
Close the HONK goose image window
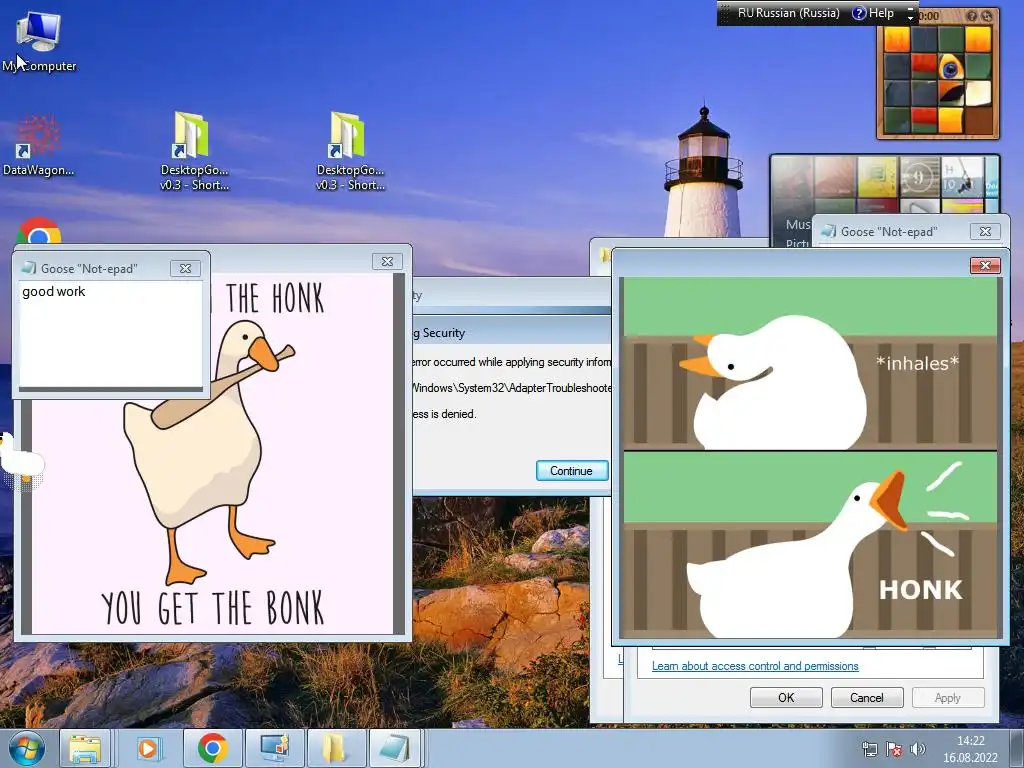click(985, 265)
